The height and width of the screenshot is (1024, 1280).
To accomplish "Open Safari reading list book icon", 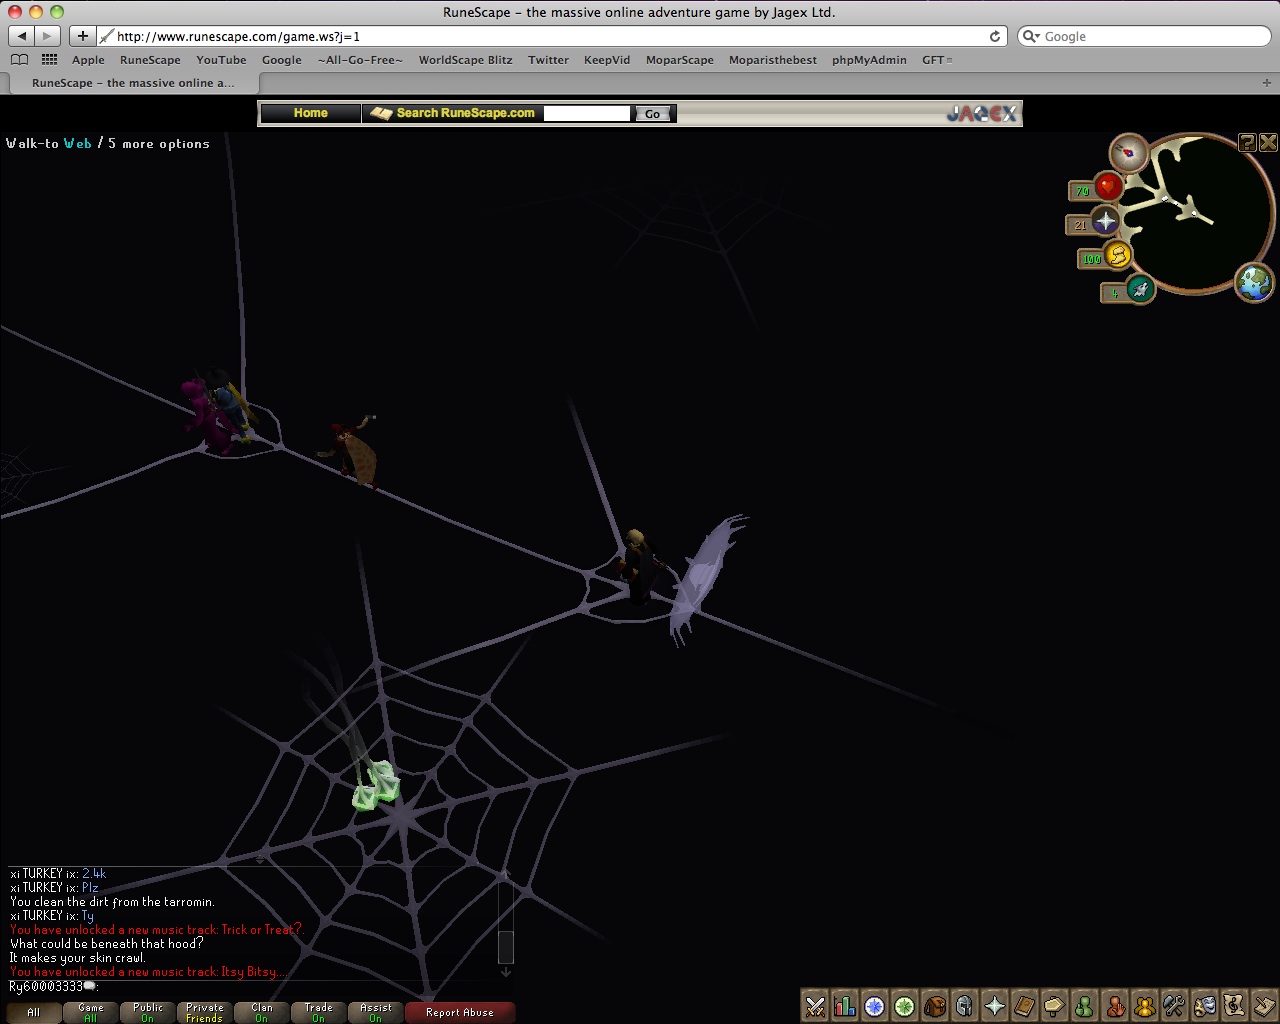I will coord(20,60).
